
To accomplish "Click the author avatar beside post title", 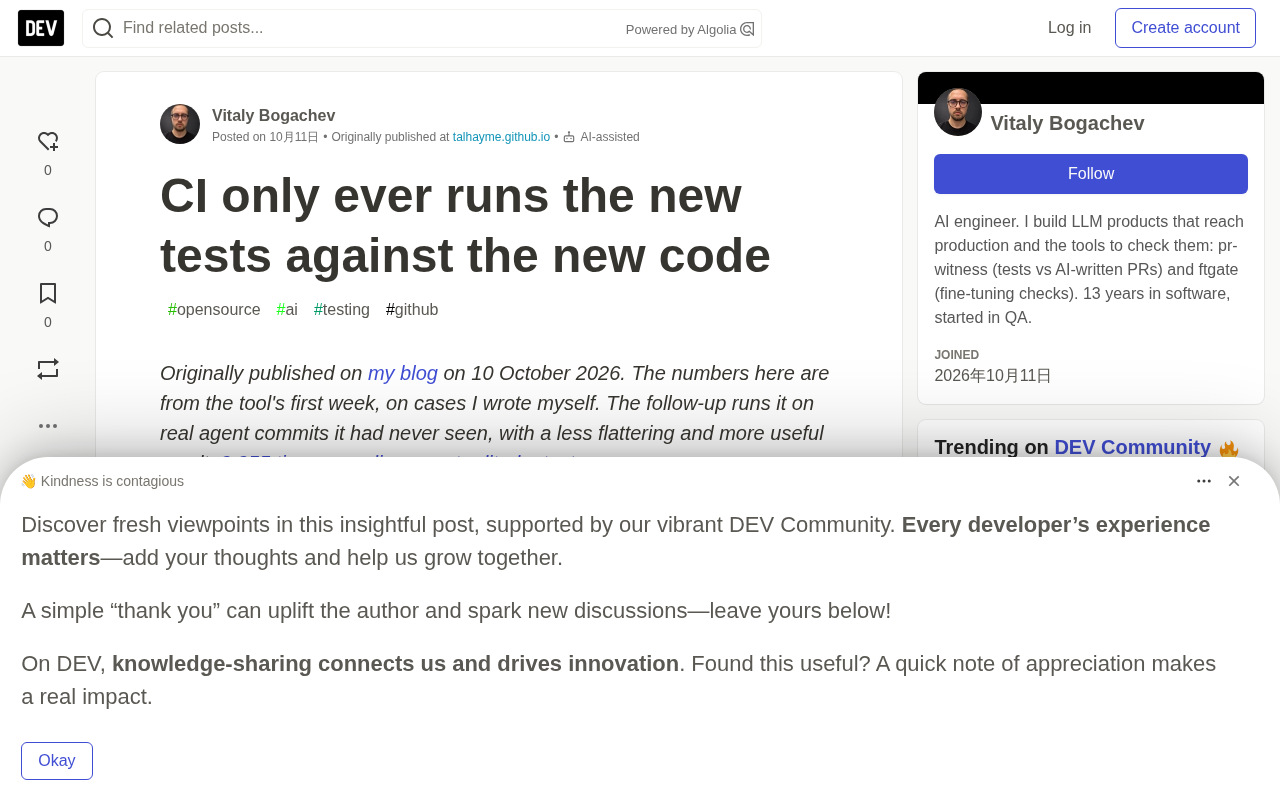I will (x=180, y=124).
